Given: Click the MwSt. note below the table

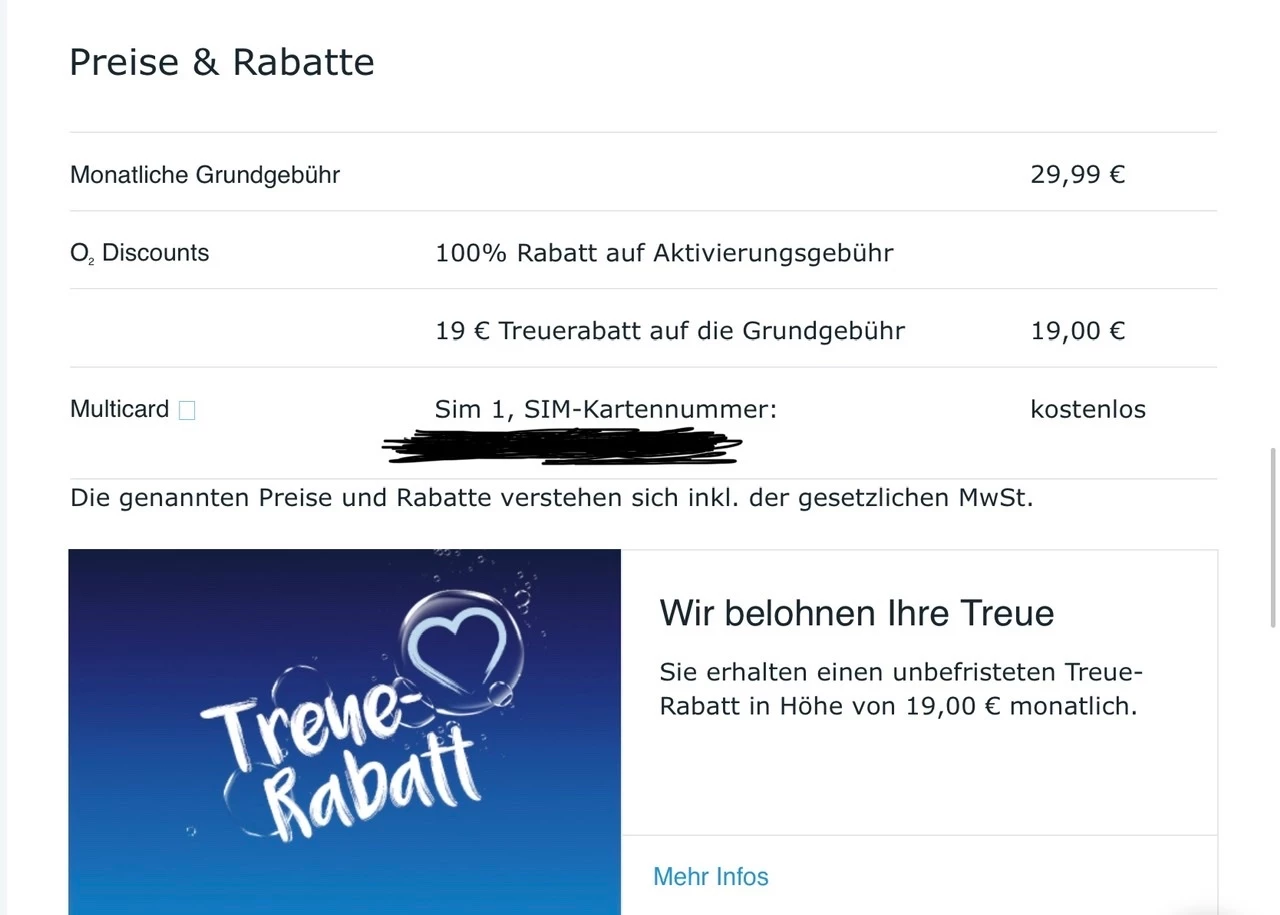Looking at the screenshot, I should 551,498.
